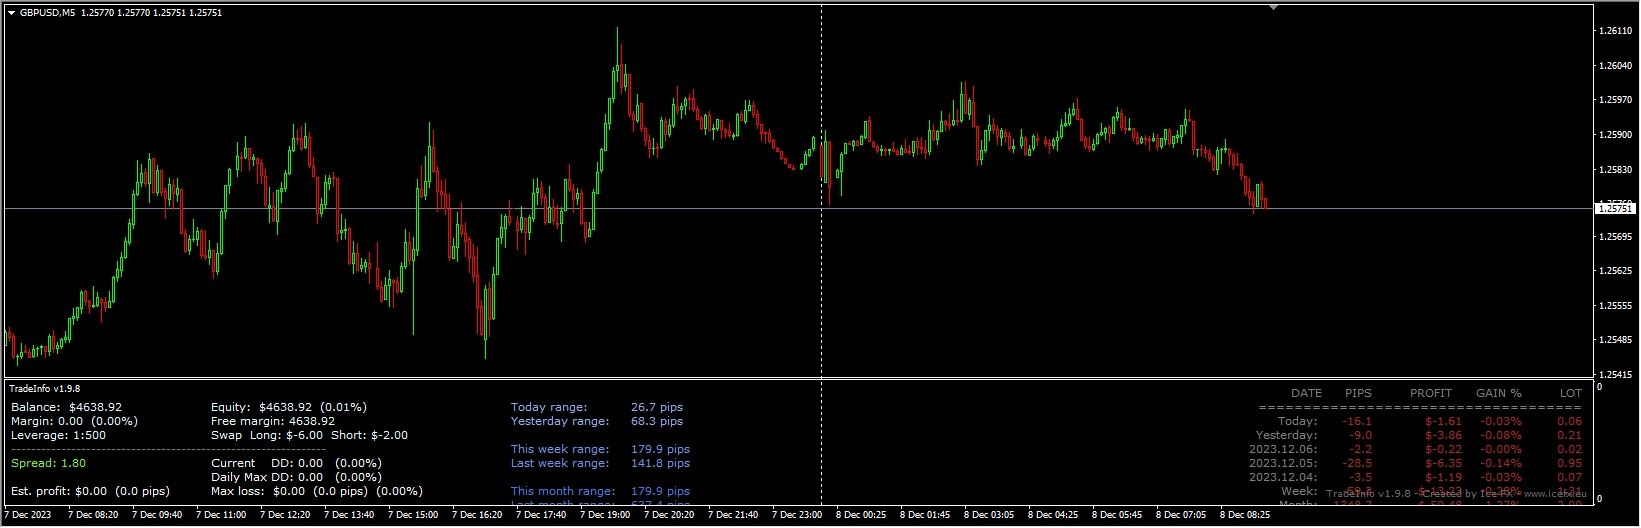1641x528 pixels.
Task: Click the '7 Dec 23:00' time axis label
Action: [798, 516]
